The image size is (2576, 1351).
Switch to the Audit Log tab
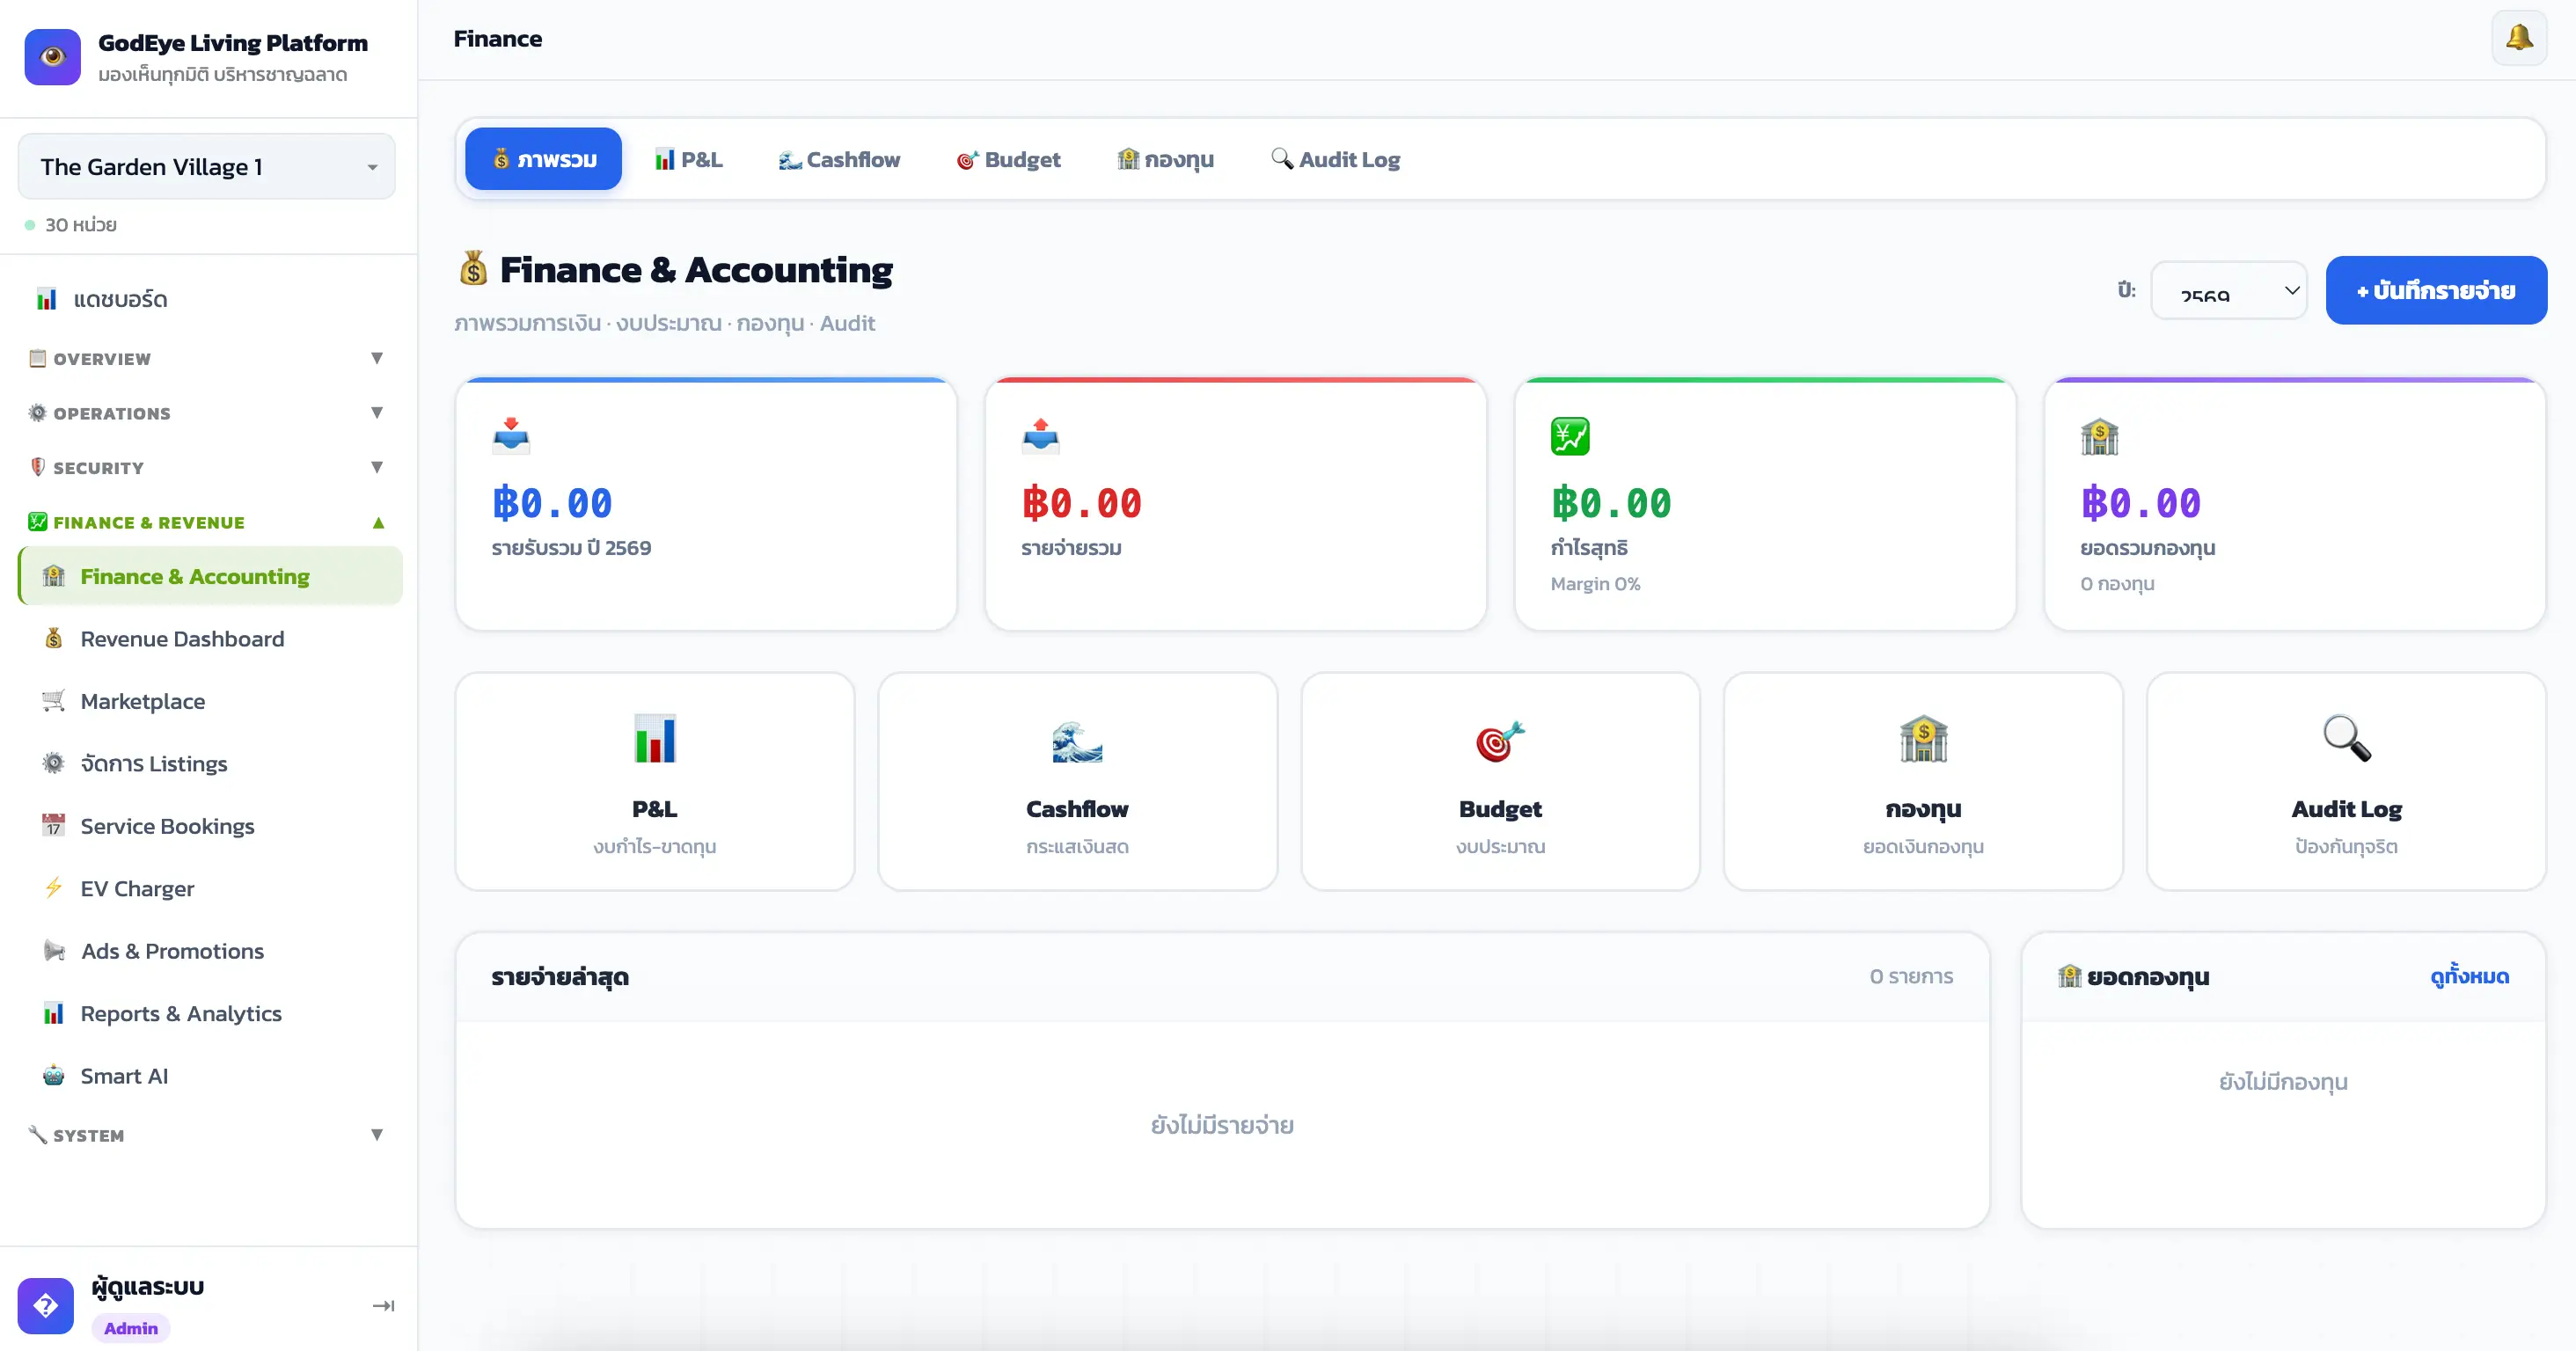(1335, 159)
